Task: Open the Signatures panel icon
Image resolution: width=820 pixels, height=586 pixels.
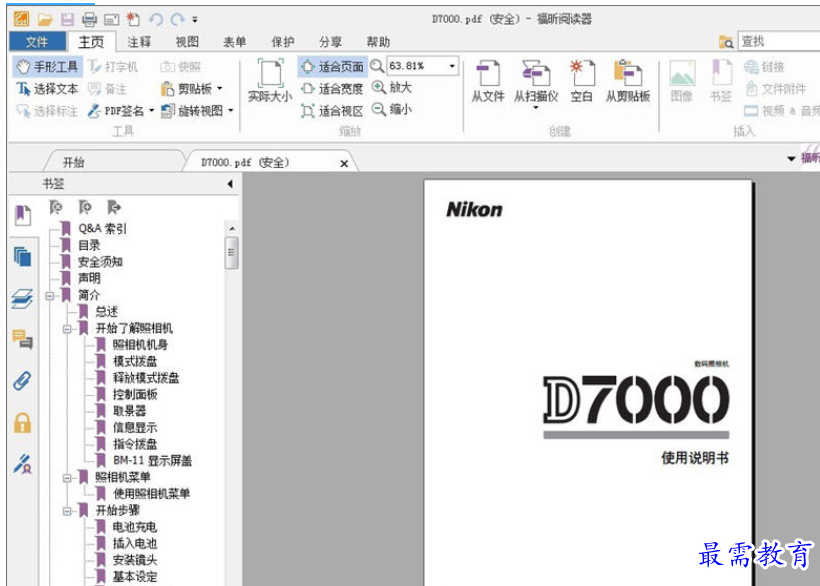Action: [x=22, y=464]
